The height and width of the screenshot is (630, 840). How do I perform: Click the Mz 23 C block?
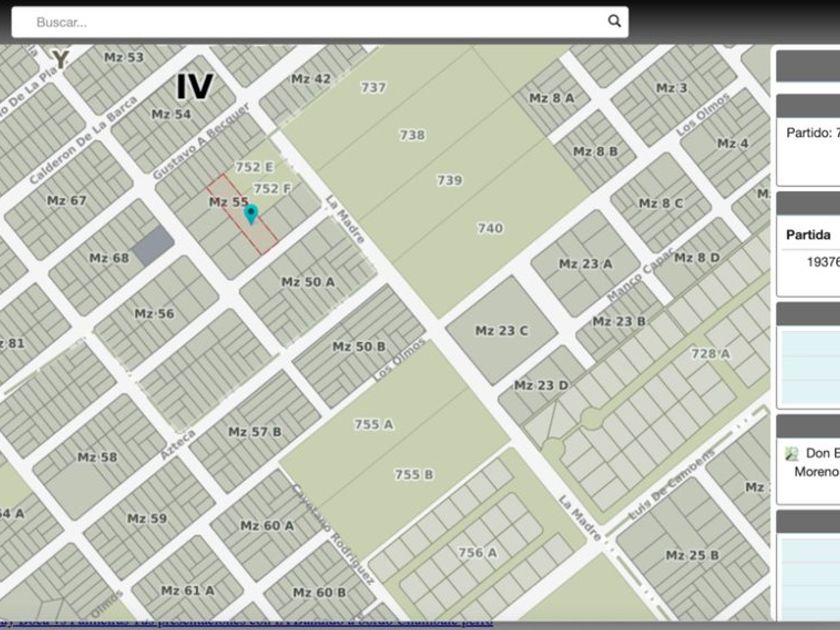[x=501, y=331]
